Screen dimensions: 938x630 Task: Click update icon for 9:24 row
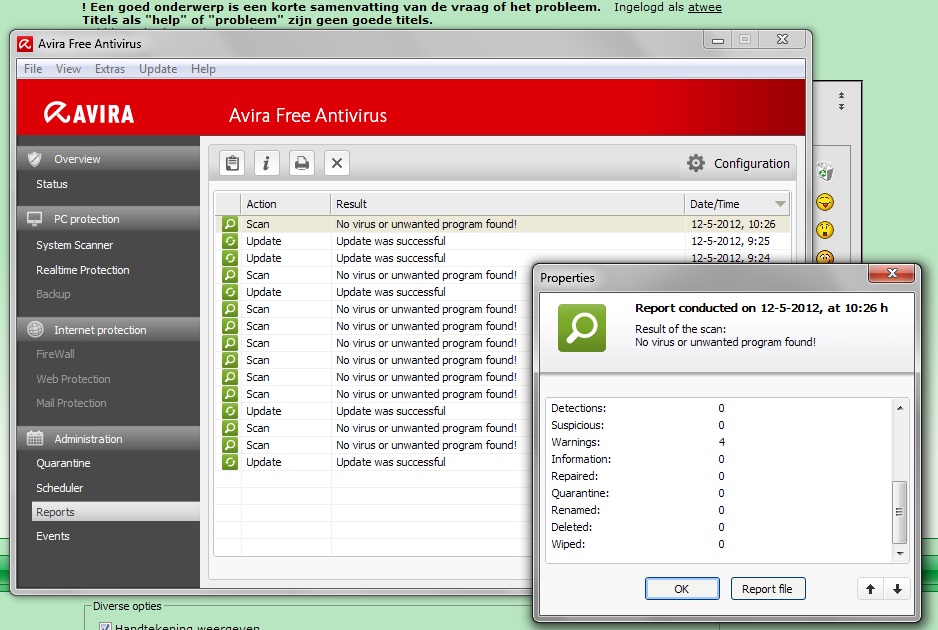(230, 258)
